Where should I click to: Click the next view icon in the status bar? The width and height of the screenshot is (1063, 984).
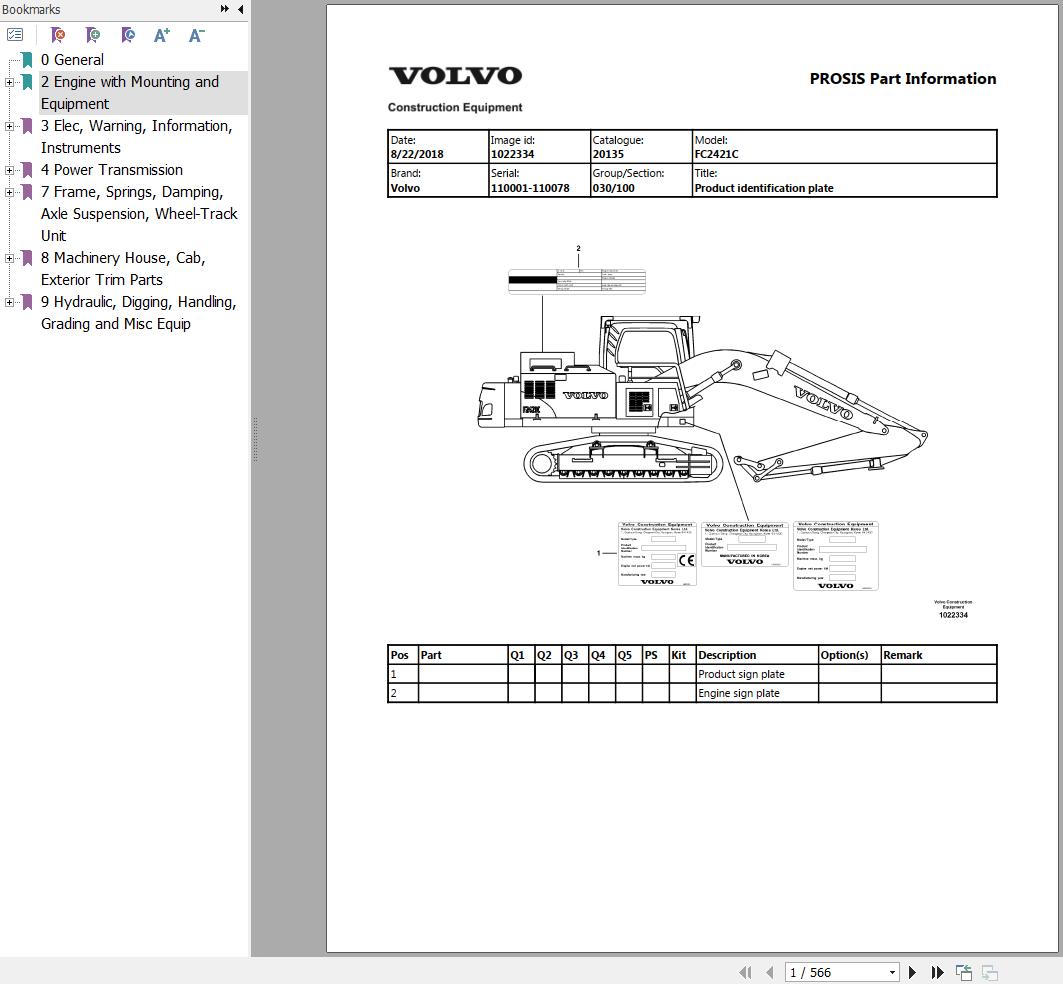pyautogui.click(x=990, y=972)
